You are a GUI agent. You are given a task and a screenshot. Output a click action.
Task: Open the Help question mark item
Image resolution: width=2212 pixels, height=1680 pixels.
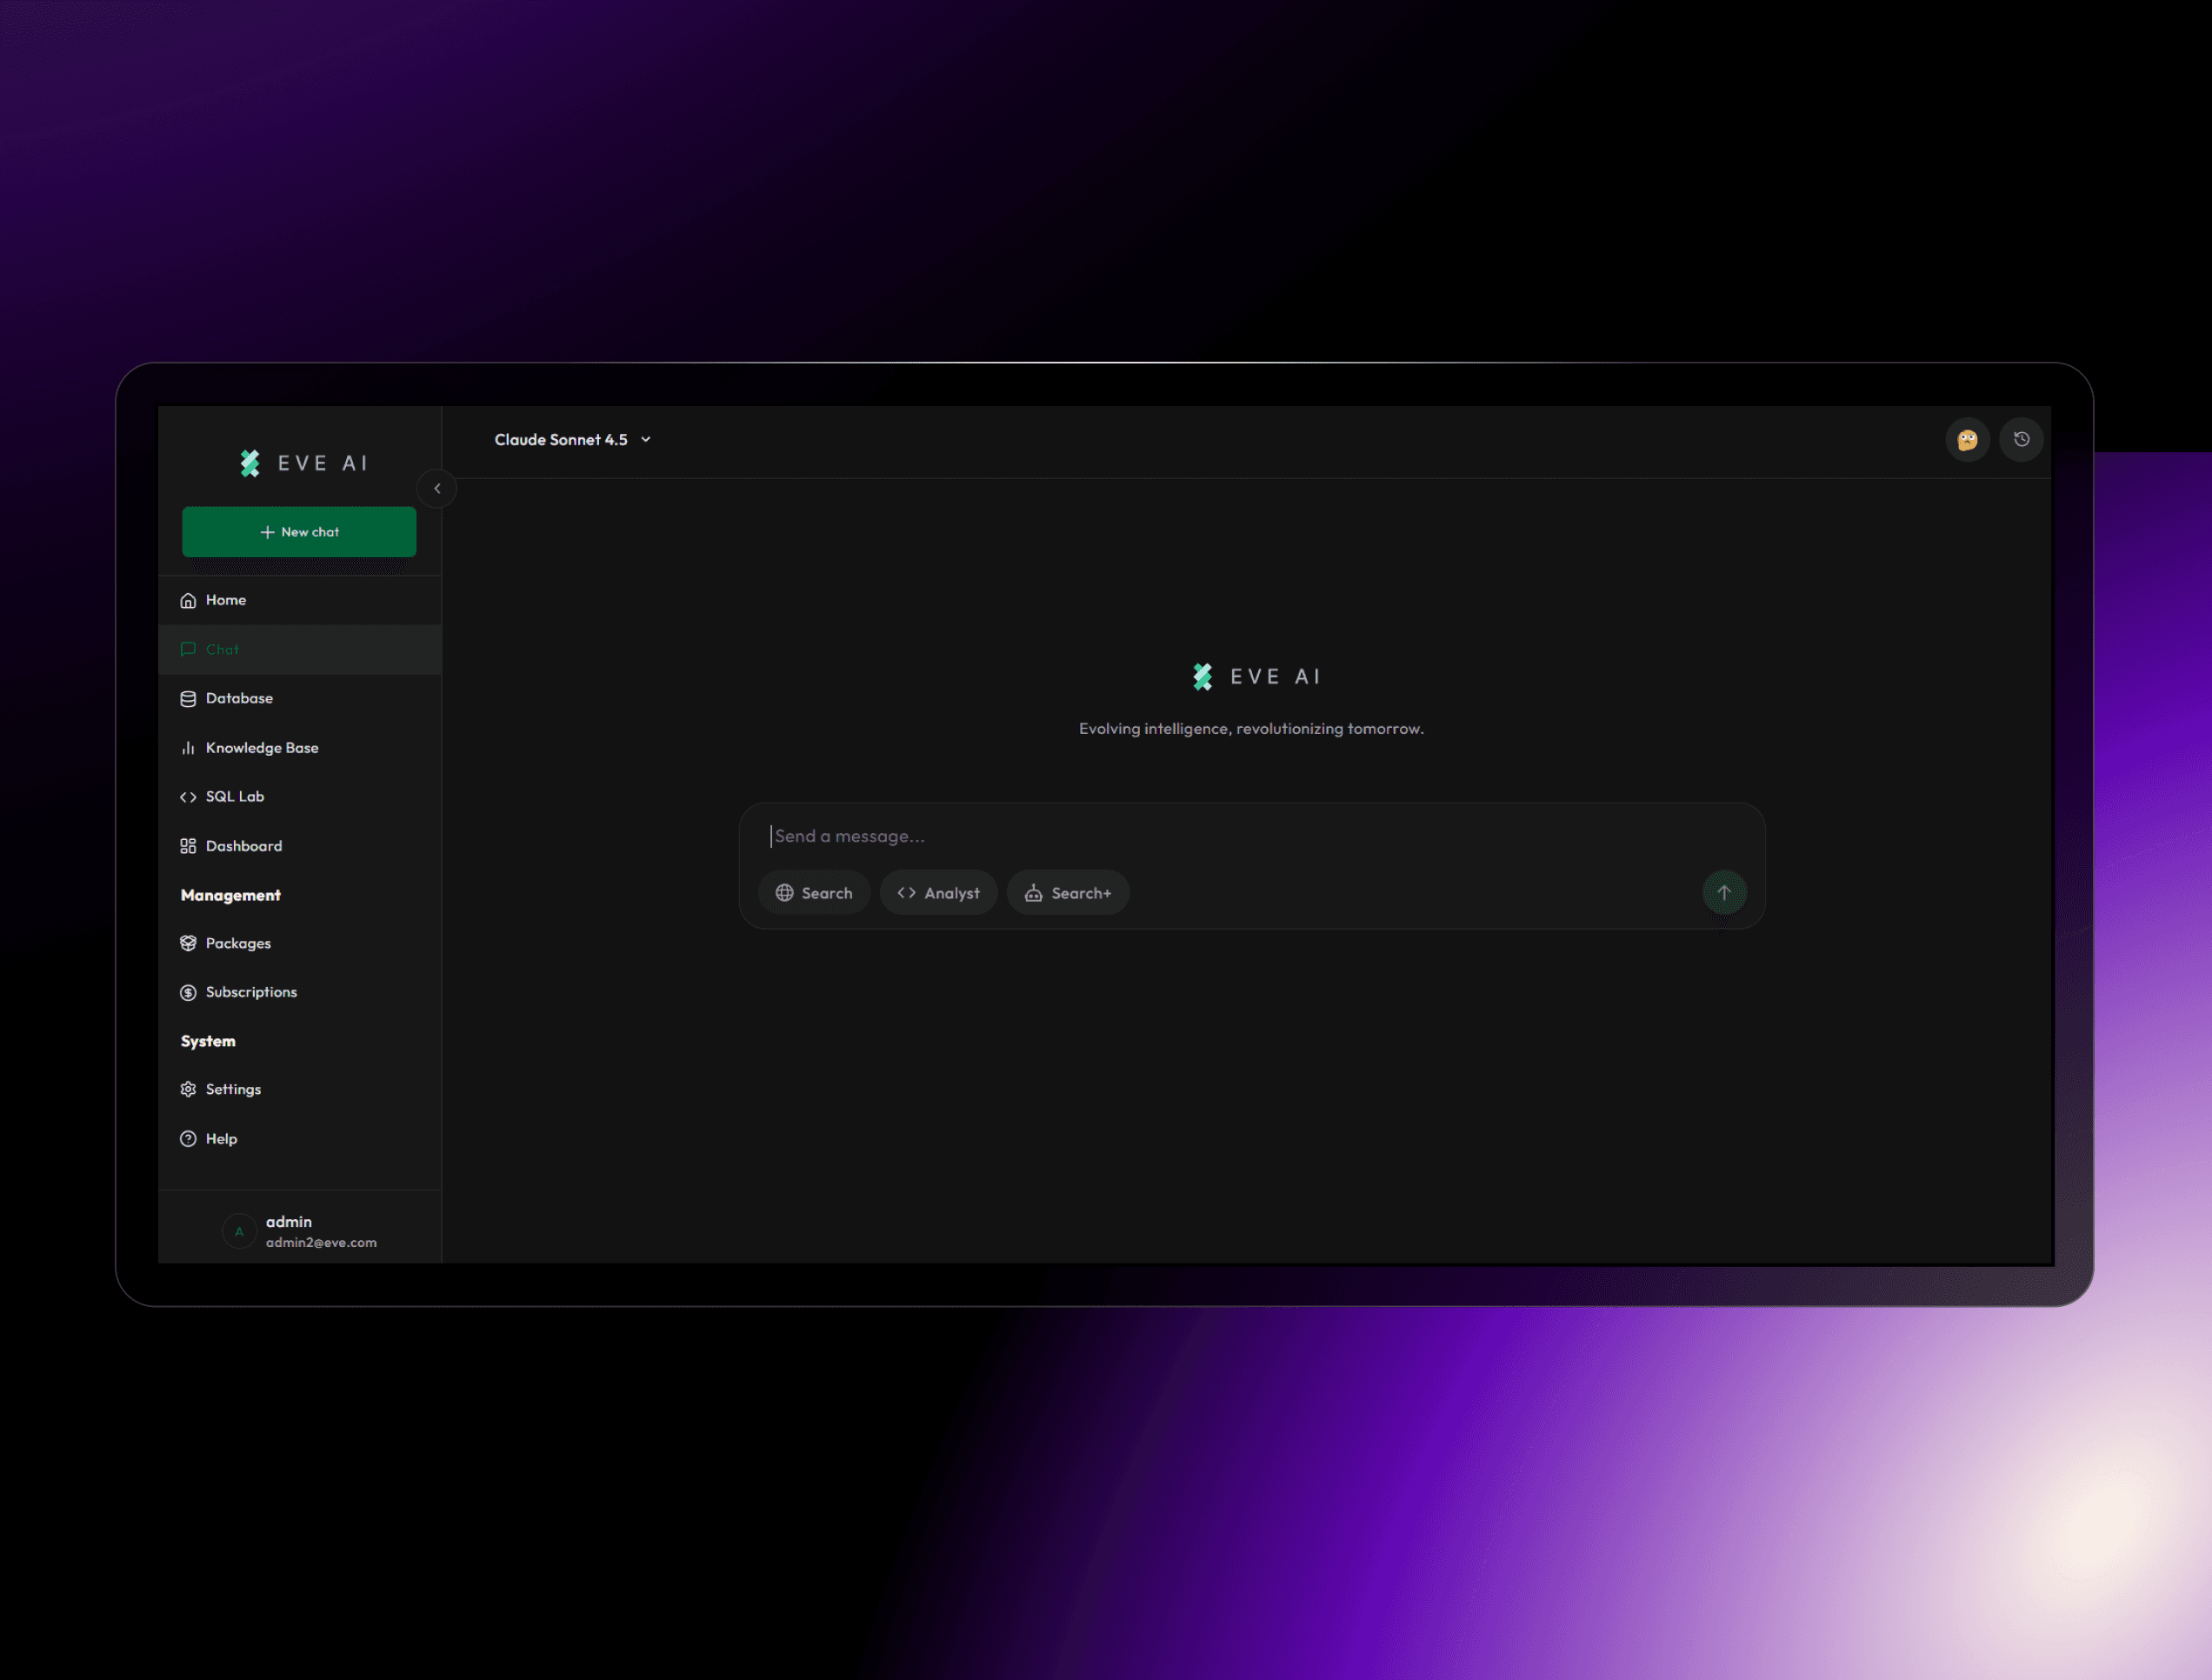220,1138
